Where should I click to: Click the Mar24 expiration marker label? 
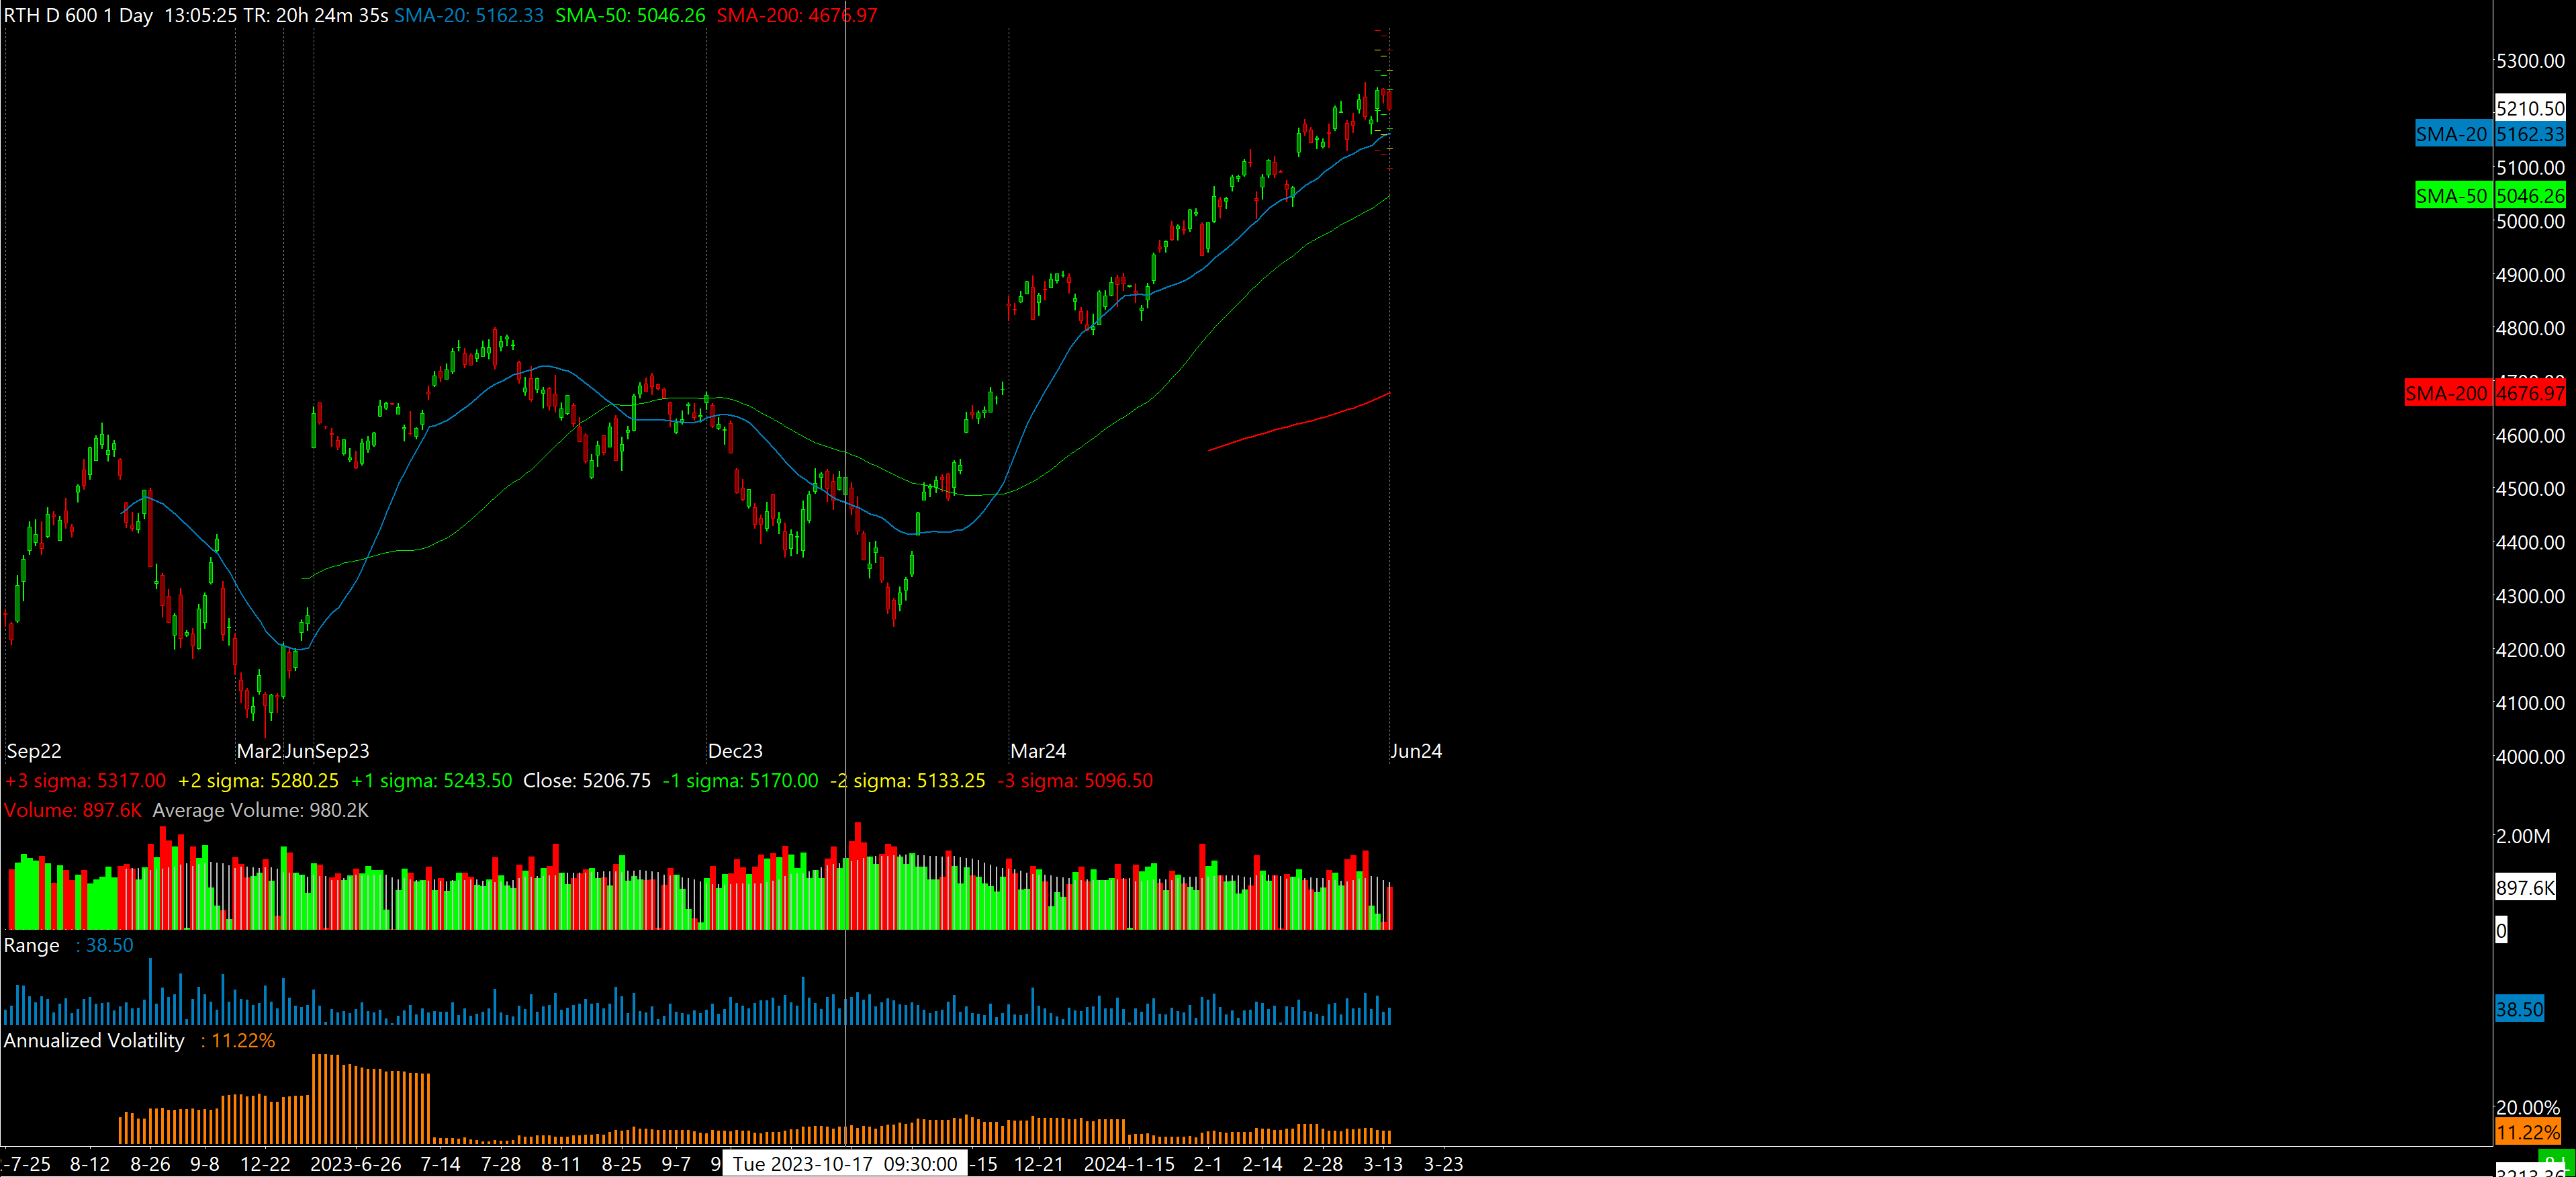click(1038, 751)
